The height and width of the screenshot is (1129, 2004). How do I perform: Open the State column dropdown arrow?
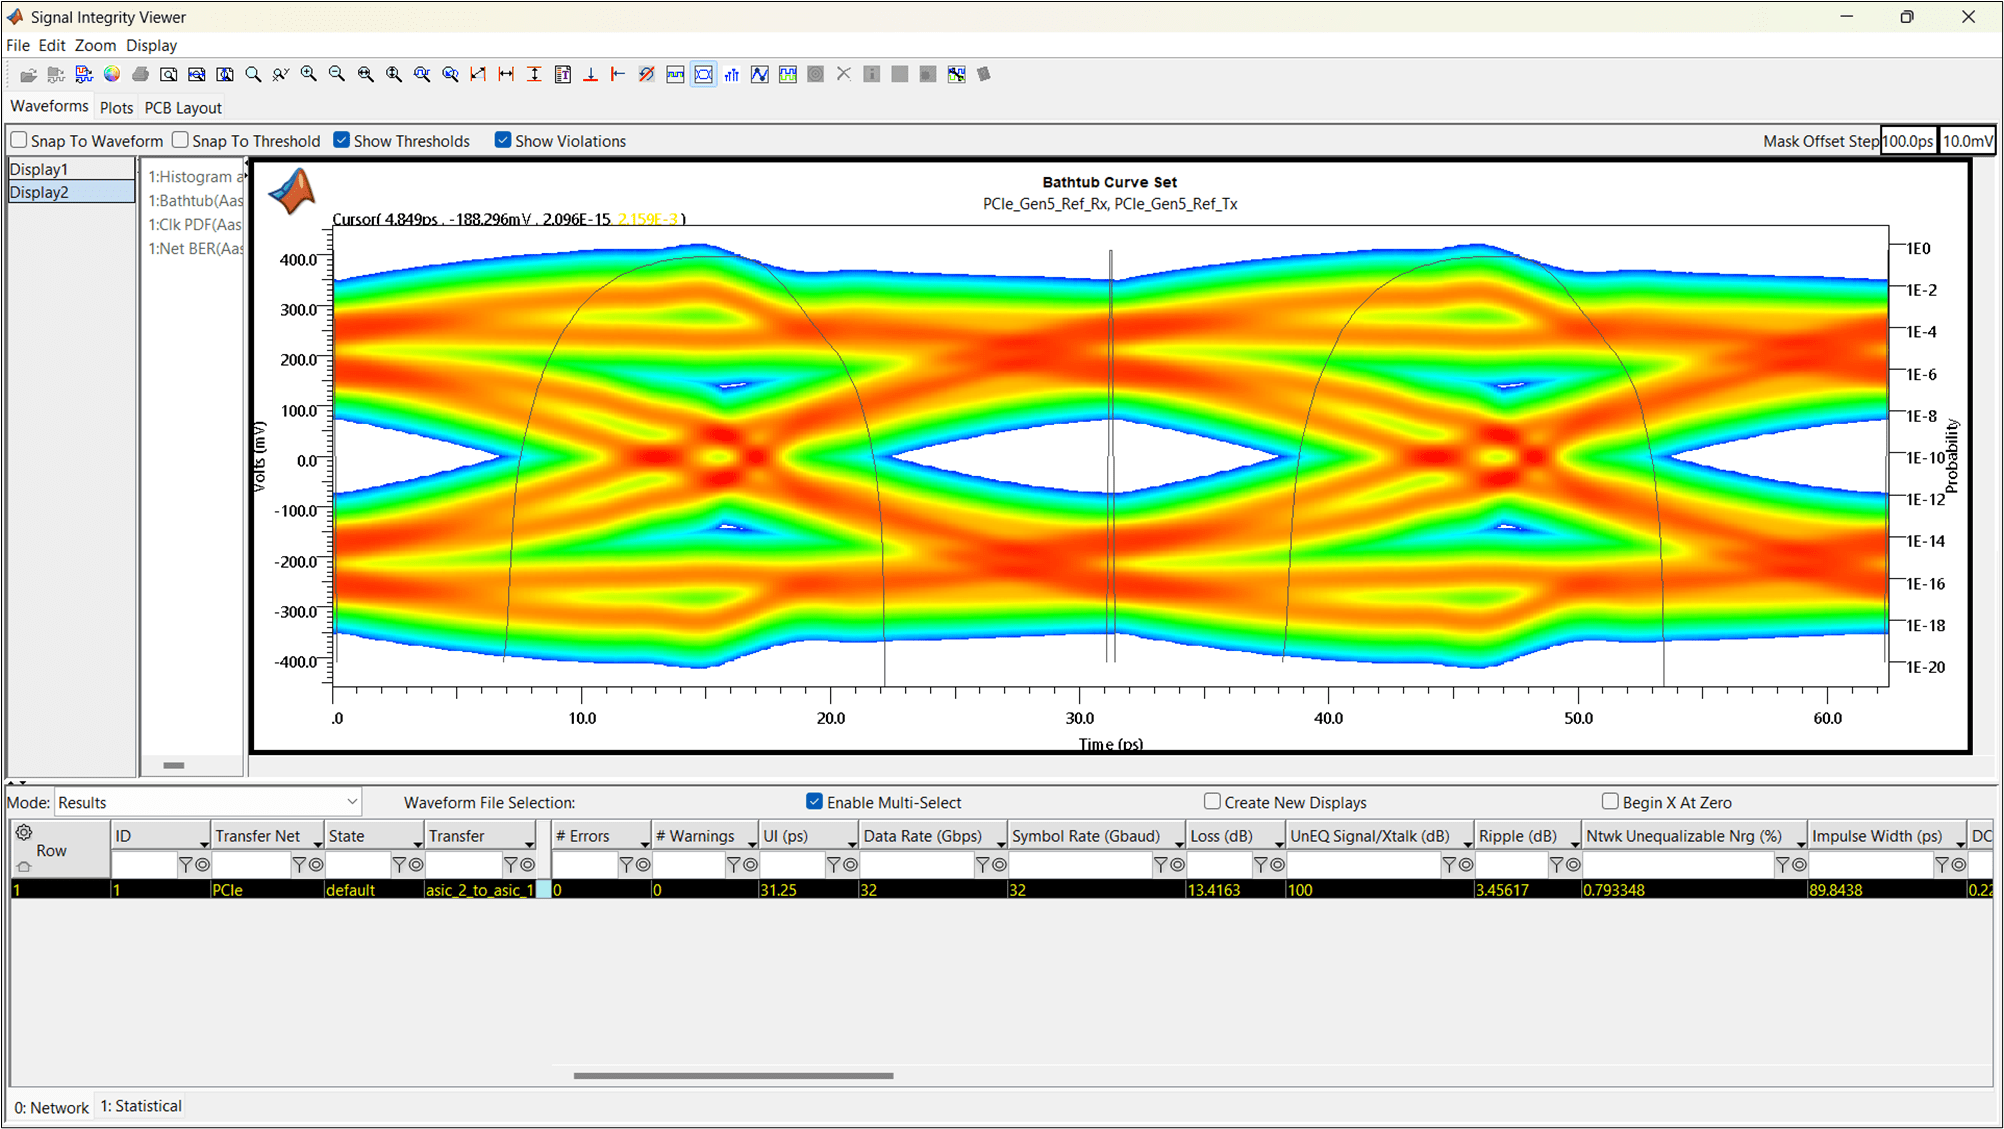pyautogui.click(x=417, y=844)
